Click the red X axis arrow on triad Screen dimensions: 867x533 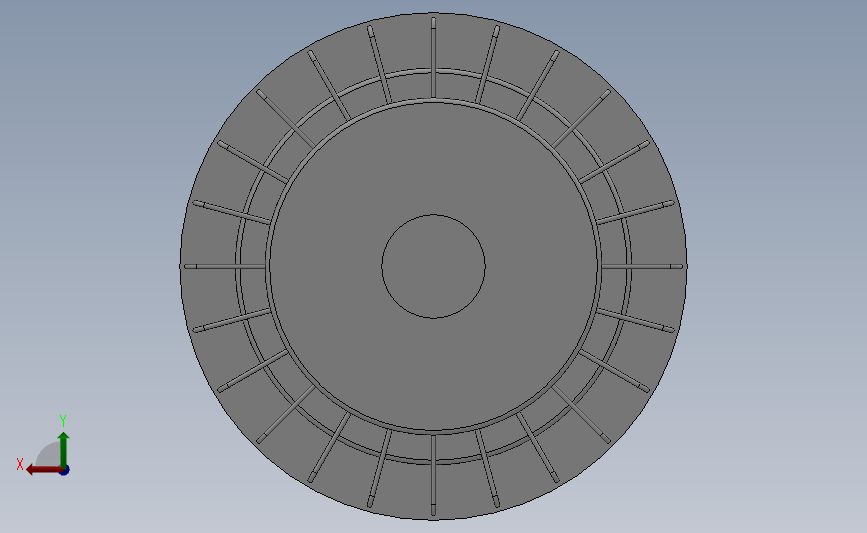pyautogui.click(x=43, y=470)
